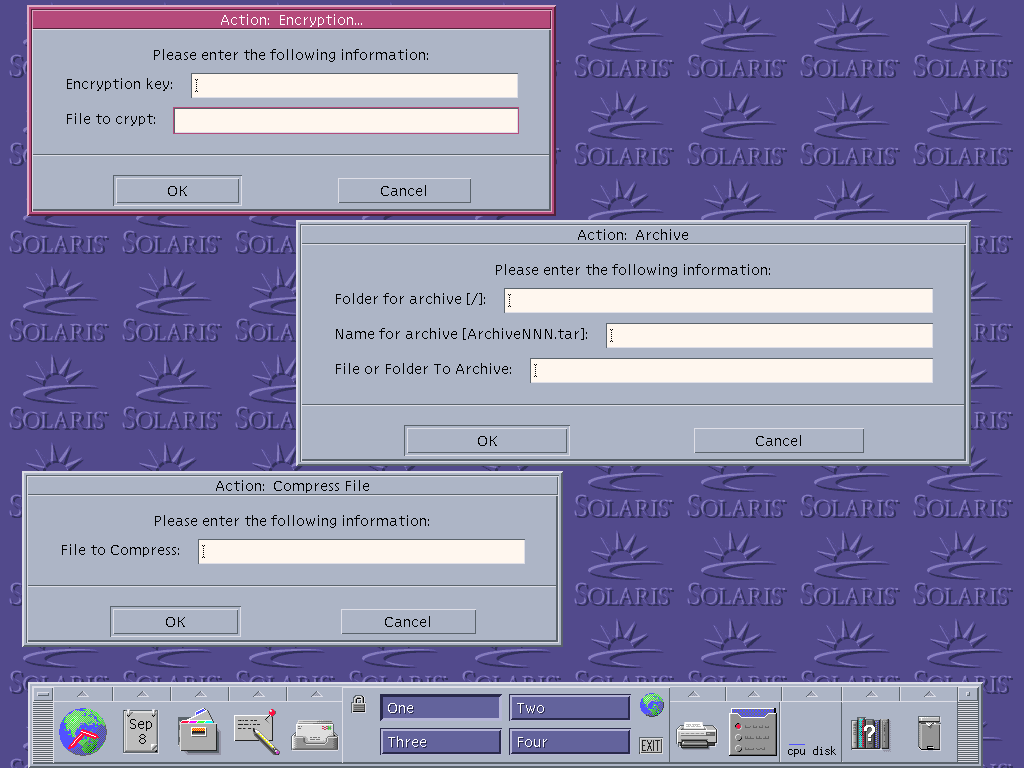Expand subpanel arrow above cpu disk meter
The height and width of the screenshot is (768, 1024).
(x=811, y=694)
